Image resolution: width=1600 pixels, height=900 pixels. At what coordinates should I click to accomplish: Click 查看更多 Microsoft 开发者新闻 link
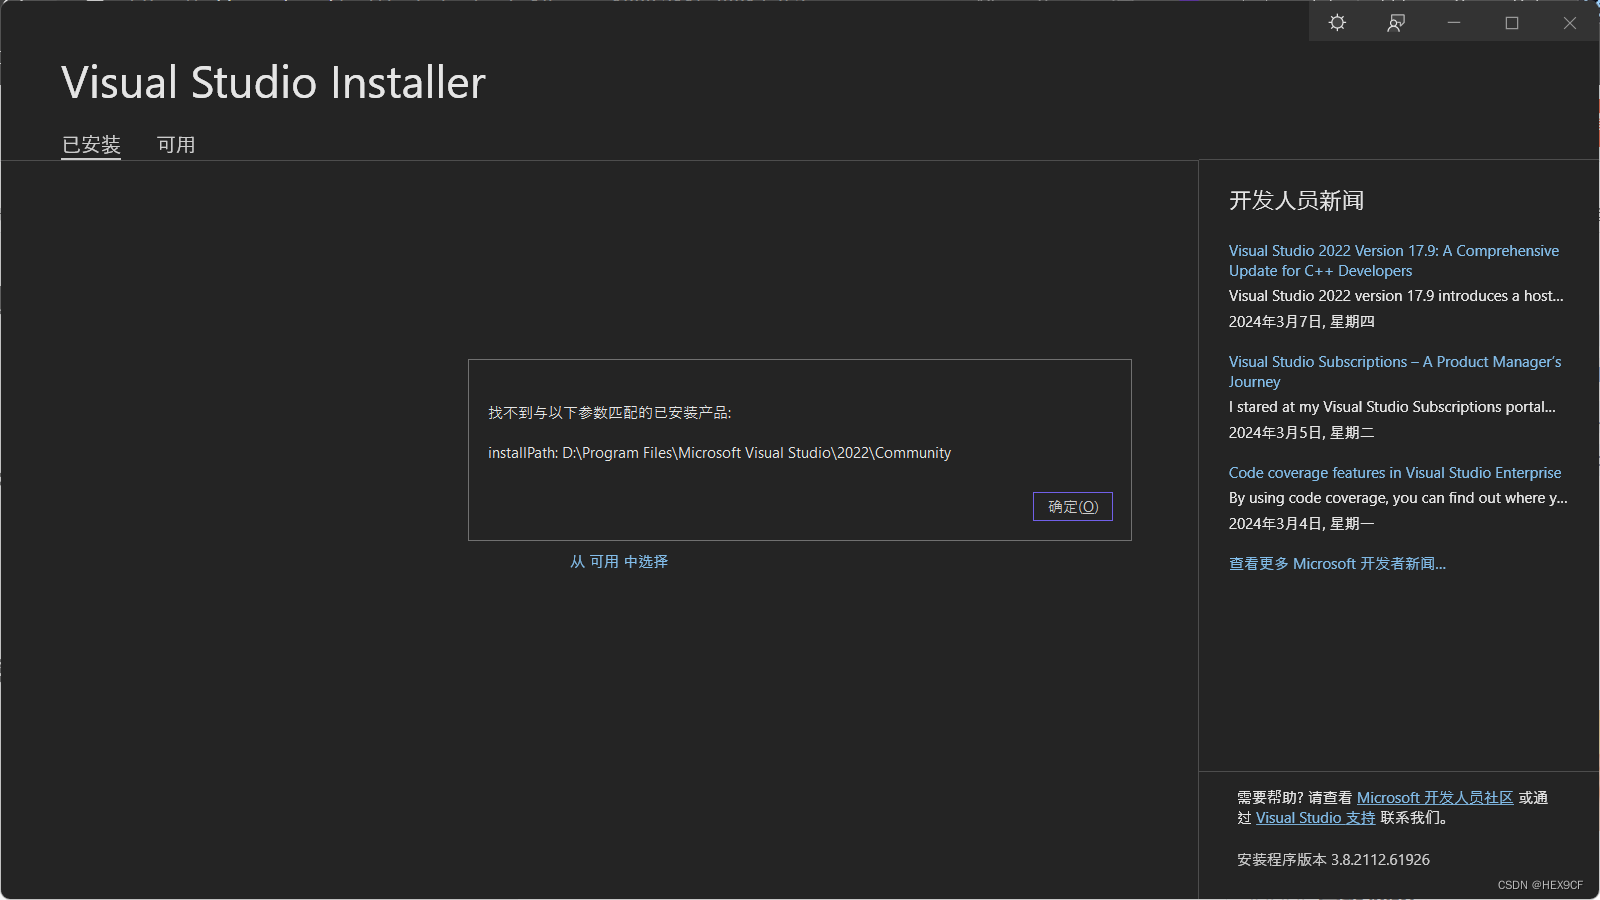coord(1337,563)
